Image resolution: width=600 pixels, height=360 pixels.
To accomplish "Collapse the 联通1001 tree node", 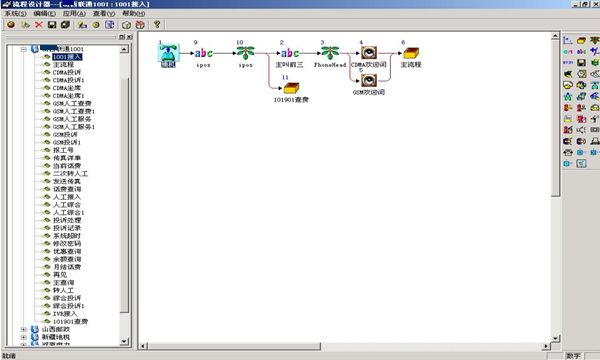I will [x=24, y=49].
